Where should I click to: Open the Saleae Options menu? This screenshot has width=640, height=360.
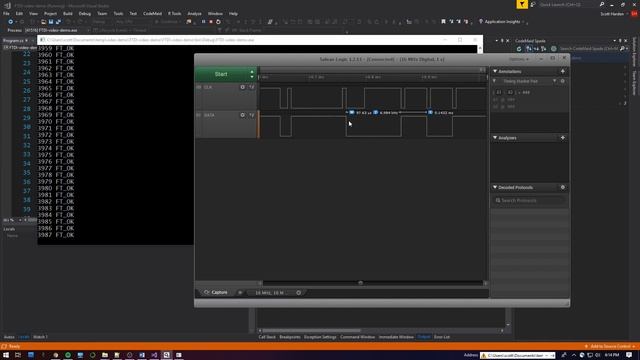point(519,60)
